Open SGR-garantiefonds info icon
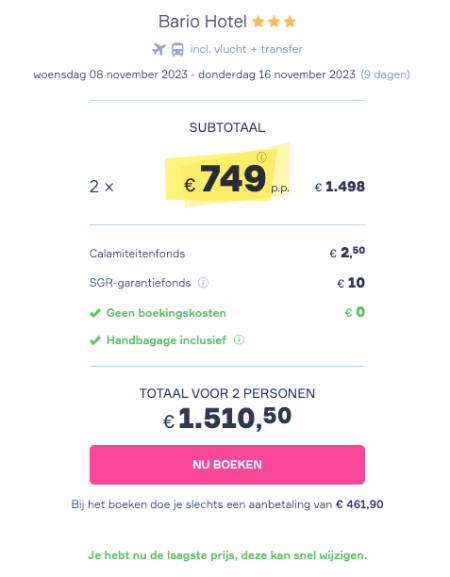The width and height of the screenshot is (450, 577). 203,283
